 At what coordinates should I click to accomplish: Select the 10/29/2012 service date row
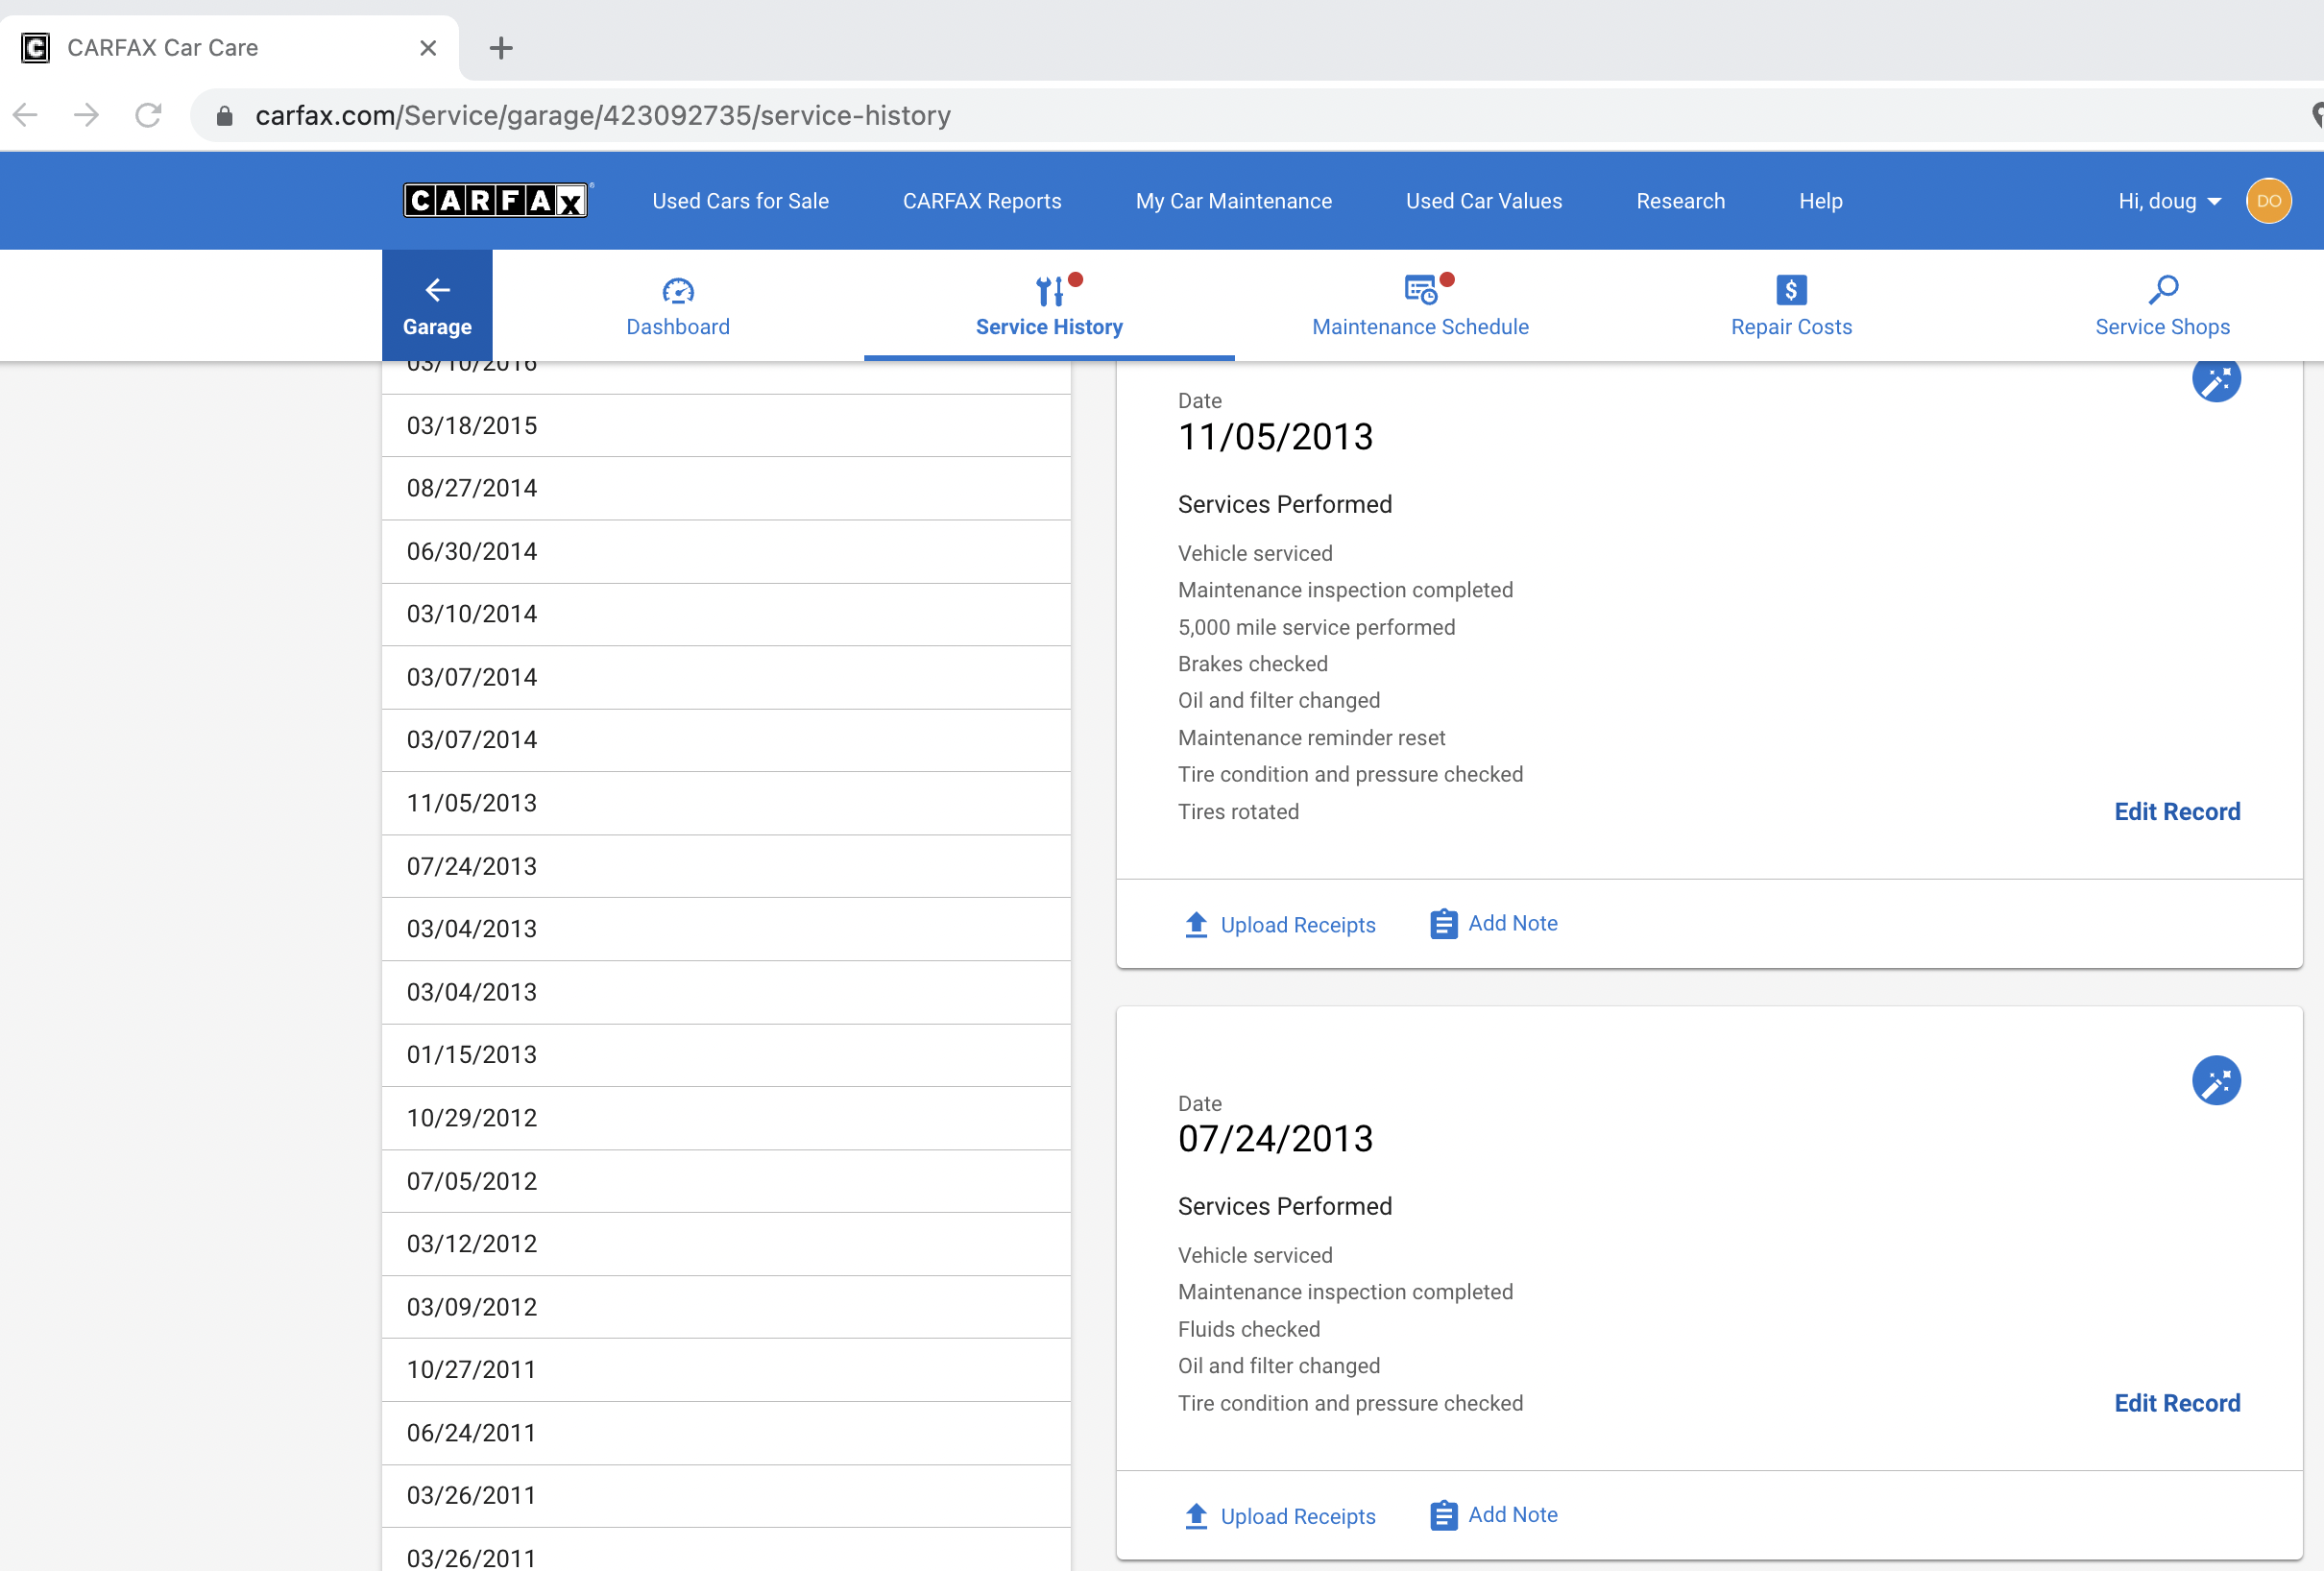coord(726,1118)
